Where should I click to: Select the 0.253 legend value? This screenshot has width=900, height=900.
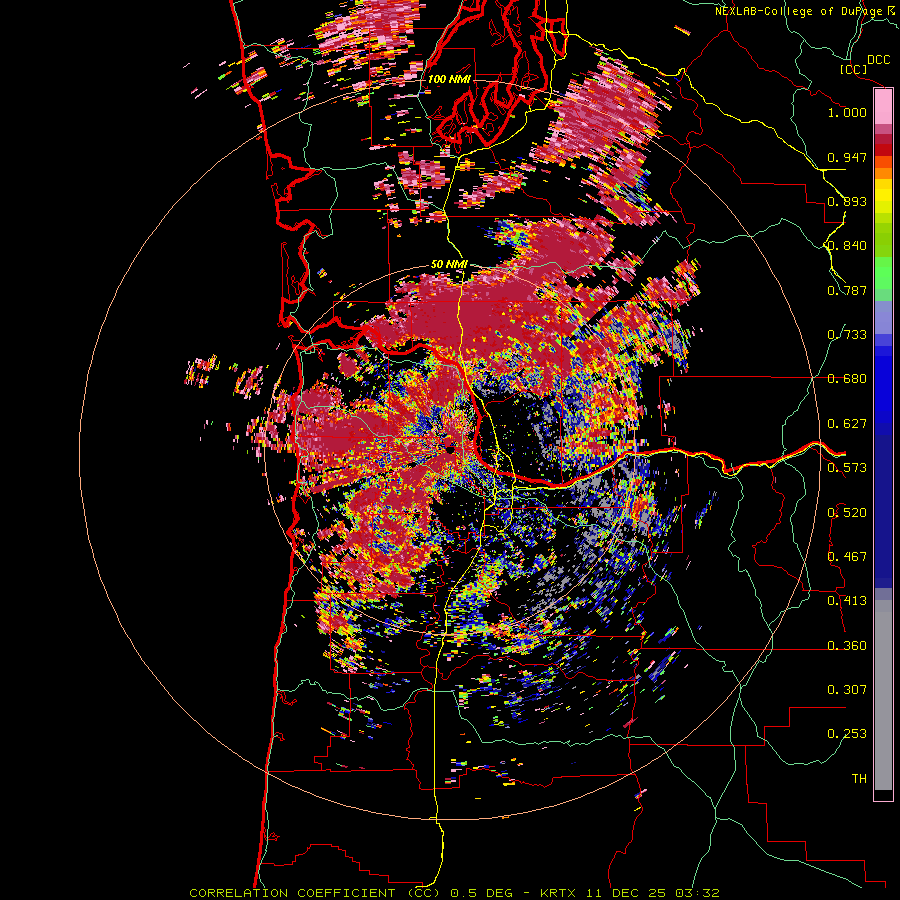point(847,734)
